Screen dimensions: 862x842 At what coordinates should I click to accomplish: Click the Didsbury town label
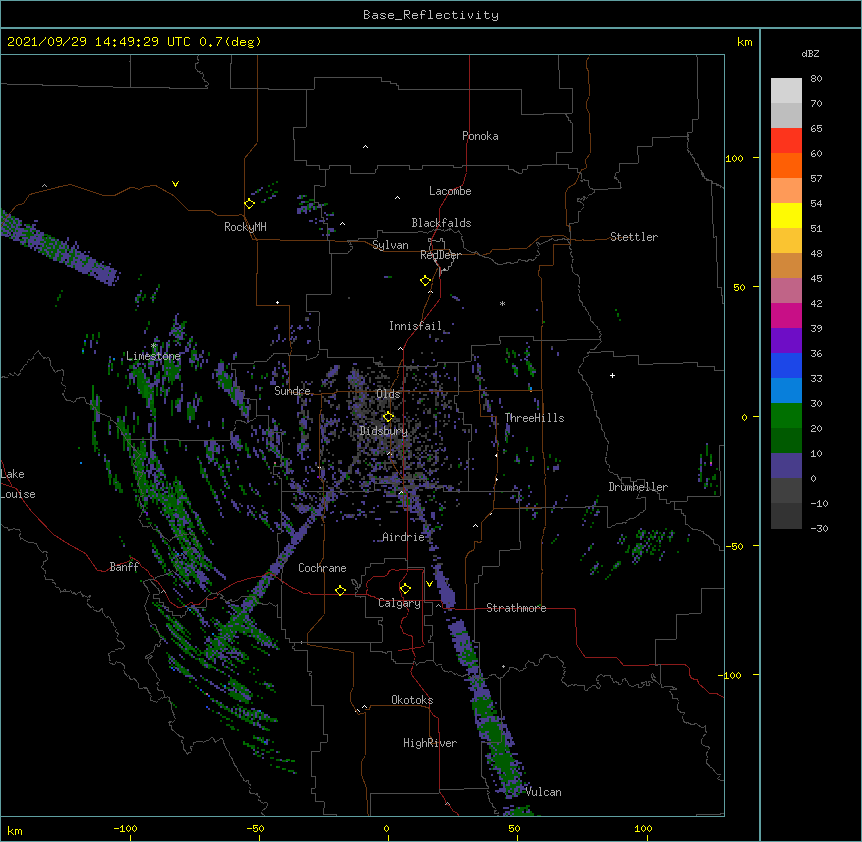click(x=383, y=431)
